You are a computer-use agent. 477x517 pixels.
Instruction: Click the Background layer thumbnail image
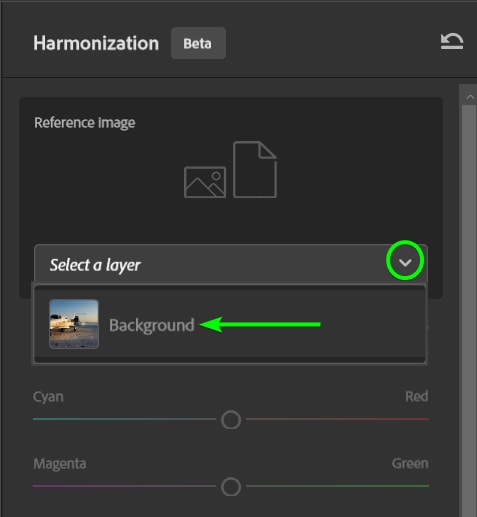point(74,324)
